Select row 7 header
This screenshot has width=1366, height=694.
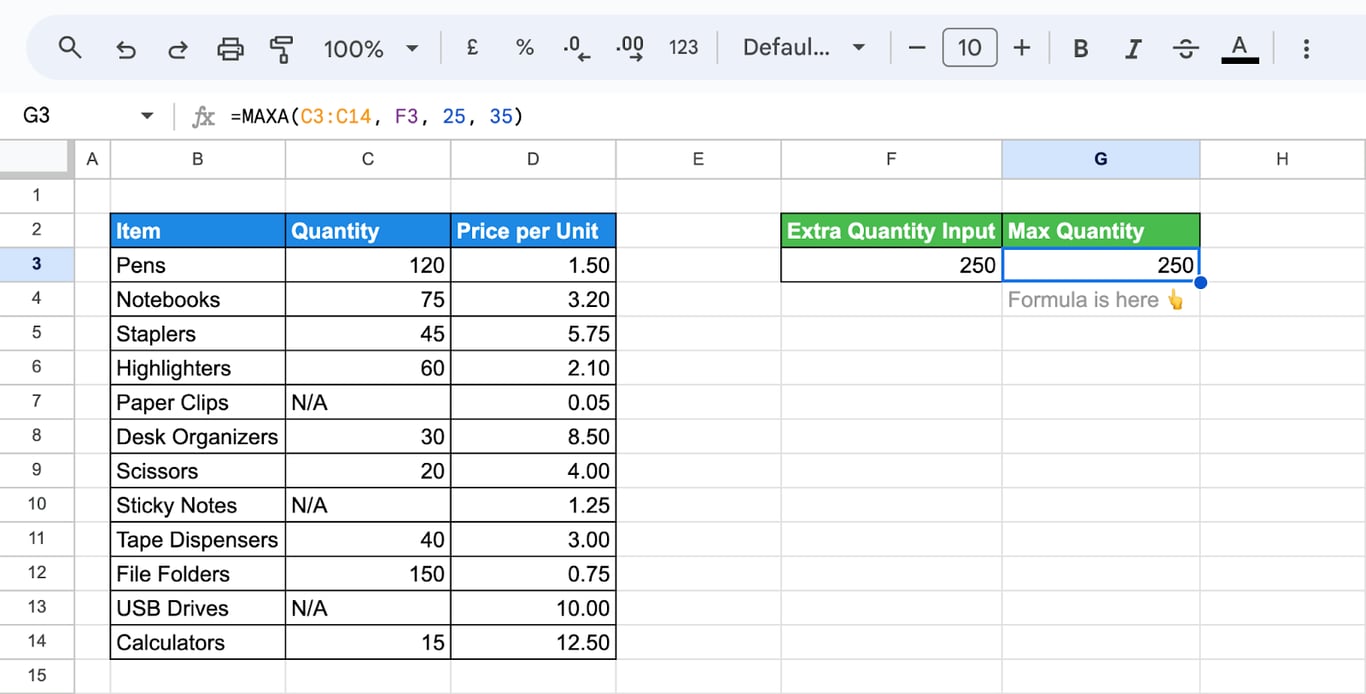[x=37, y=401]
